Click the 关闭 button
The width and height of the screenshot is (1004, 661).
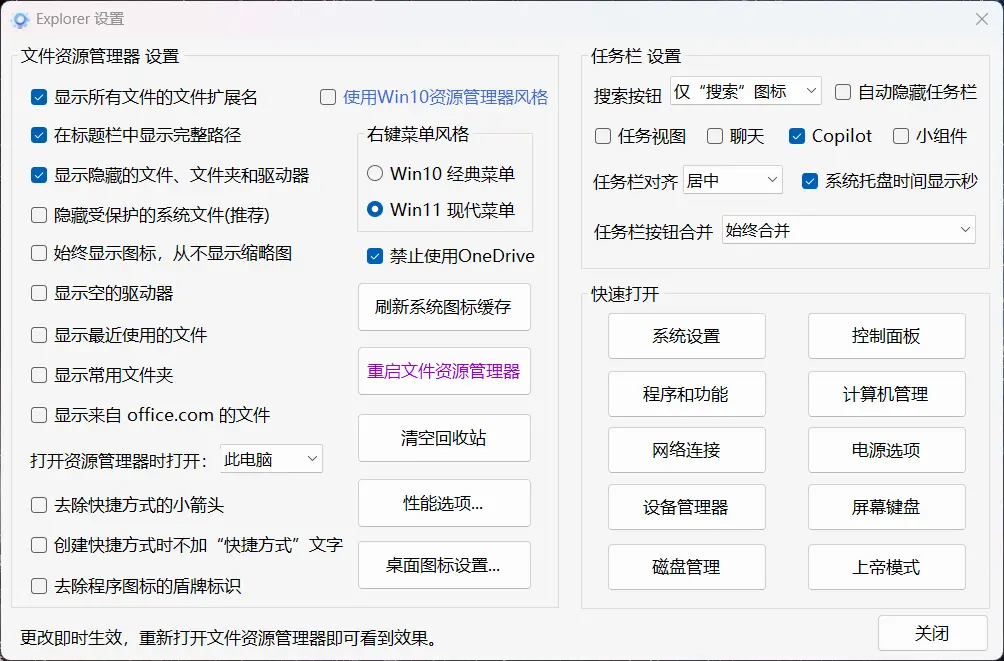932,633
